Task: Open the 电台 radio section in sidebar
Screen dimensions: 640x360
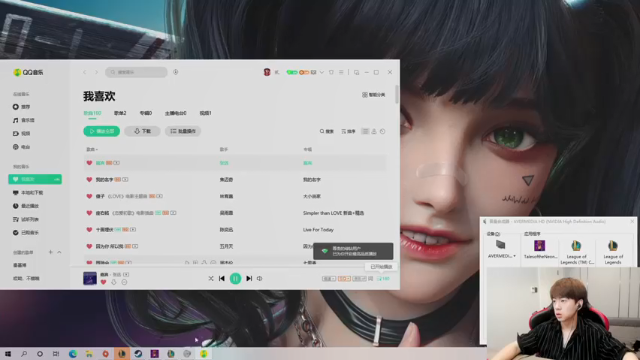Action: [21, 147]
